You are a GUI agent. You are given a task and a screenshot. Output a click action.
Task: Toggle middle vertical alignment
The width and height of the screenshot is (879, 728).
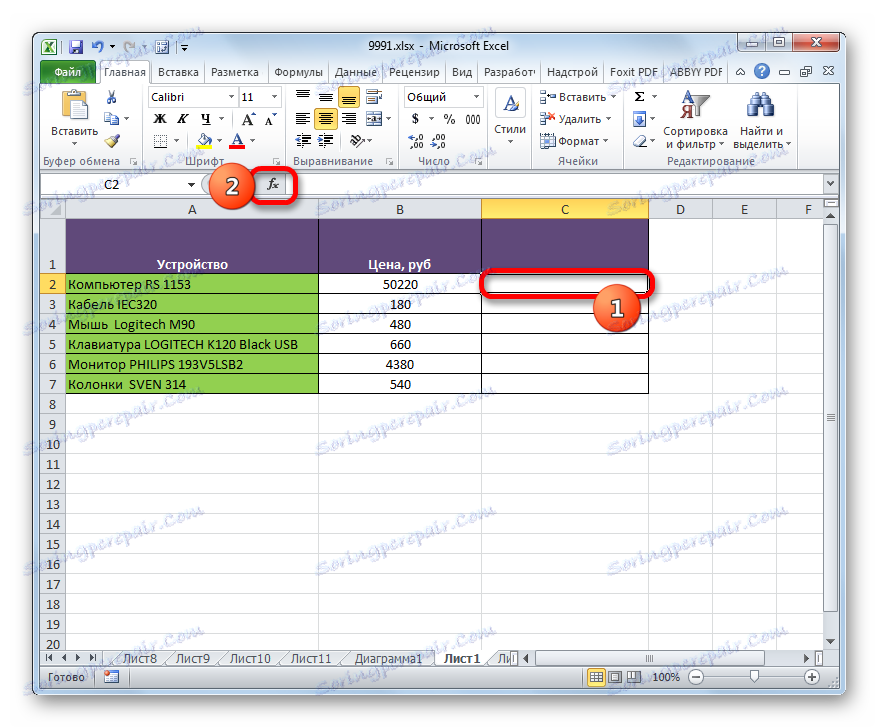(x=326, y=97)
